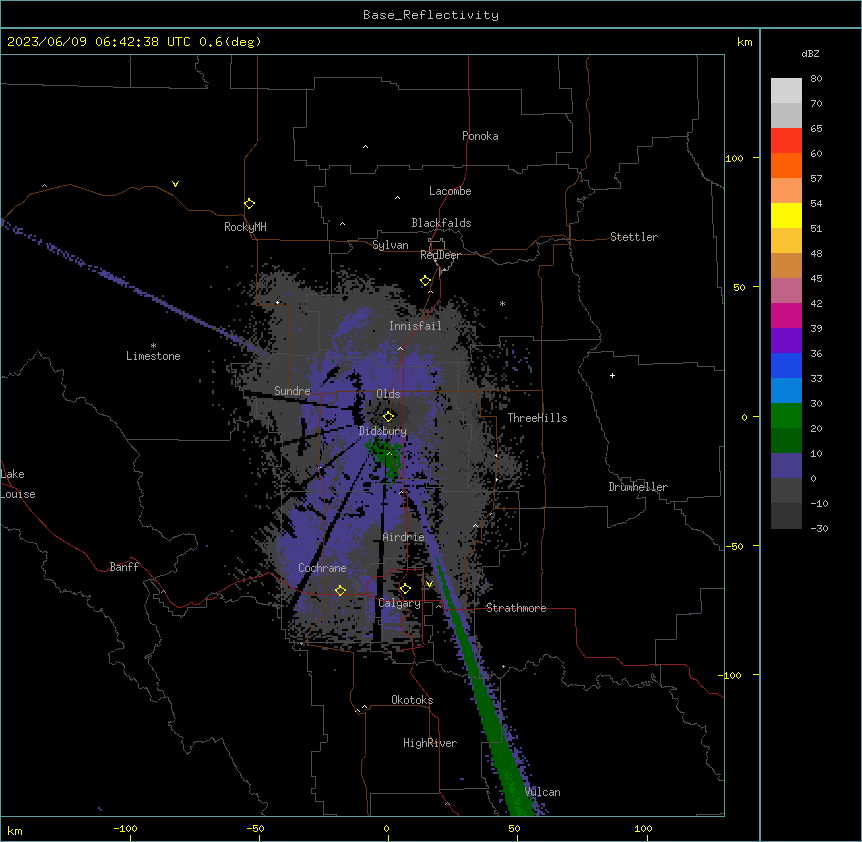This screenshot has width=862, height=842.
Task: Click the -100 tick on the bottom axis
Action: click(125, 828)
